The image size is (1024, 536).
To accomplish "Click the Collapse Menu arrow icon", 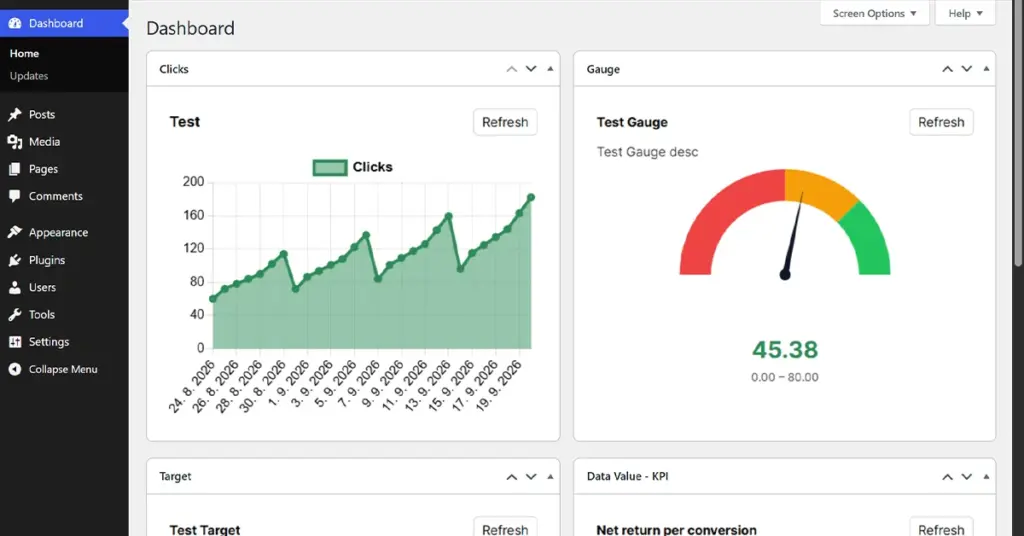I will (x=14, y=370).
